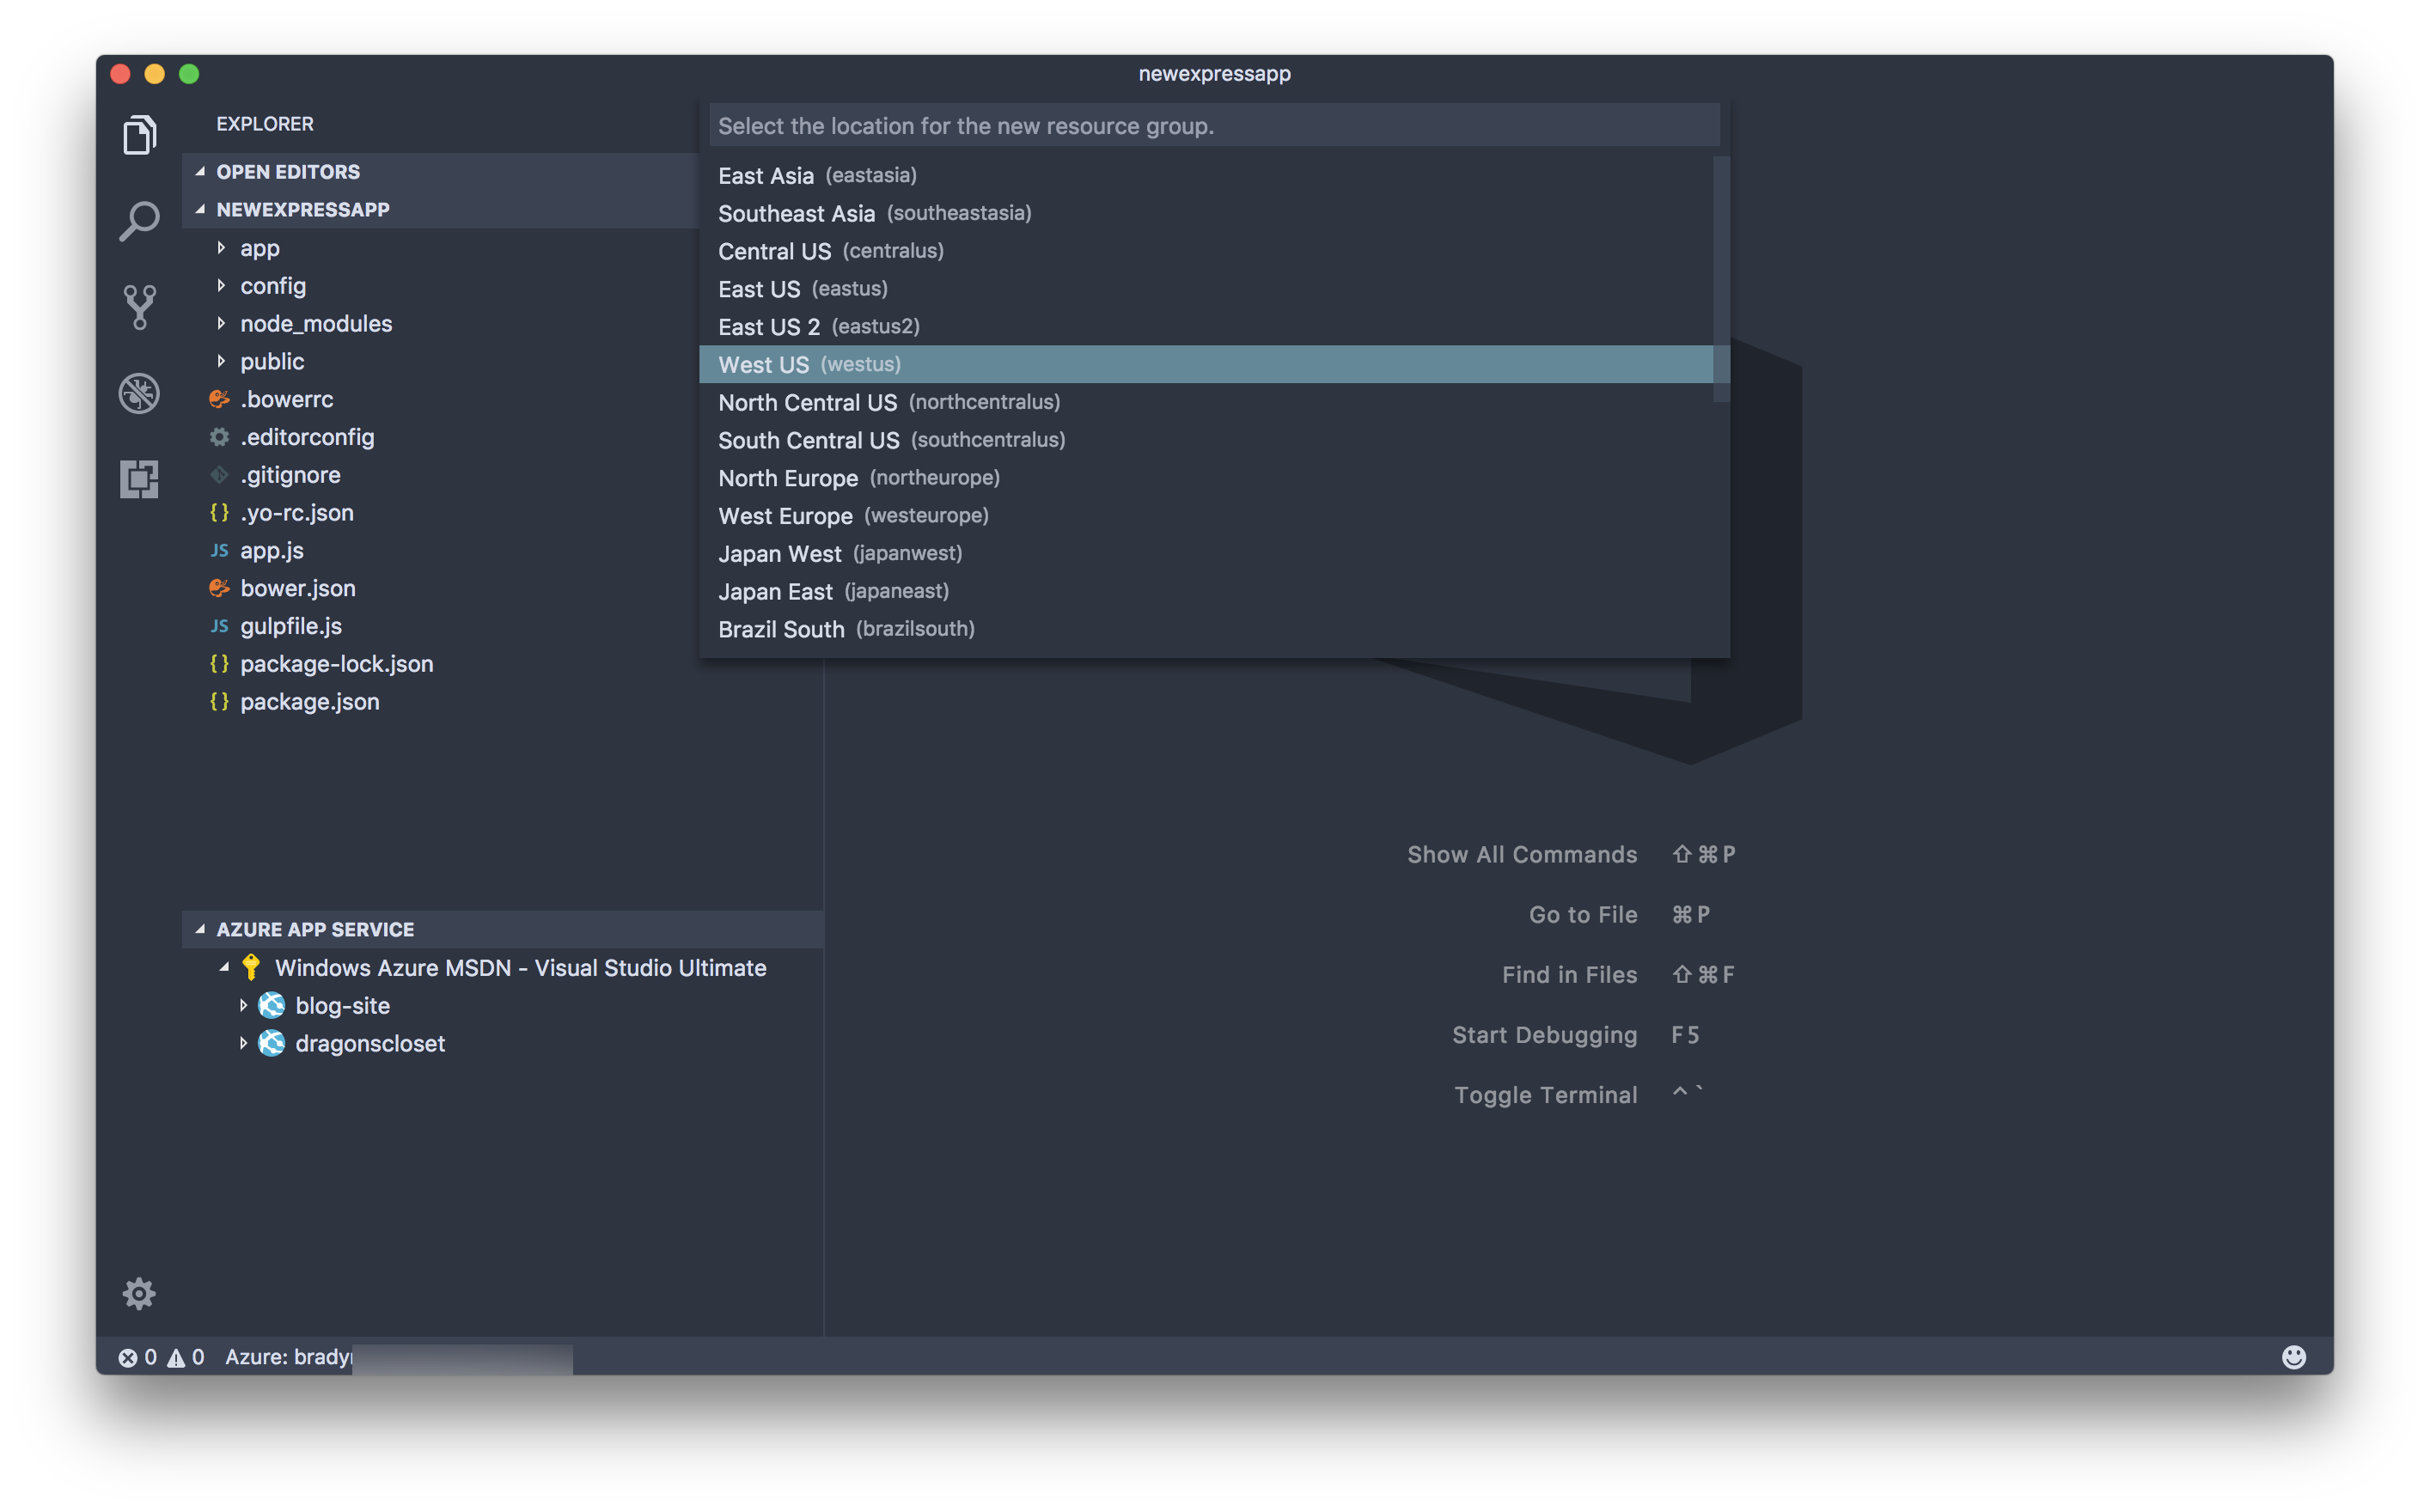Click the Run/Debug icon
This screenshot has width=2430, height=1512.
[x=139, y=390]
